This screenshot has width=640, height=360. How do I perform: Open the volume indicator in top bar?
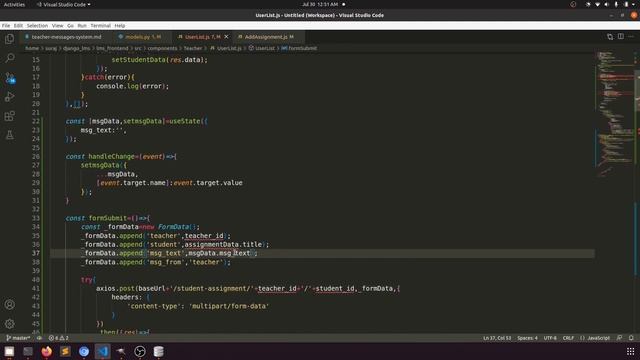pos(607,4)
